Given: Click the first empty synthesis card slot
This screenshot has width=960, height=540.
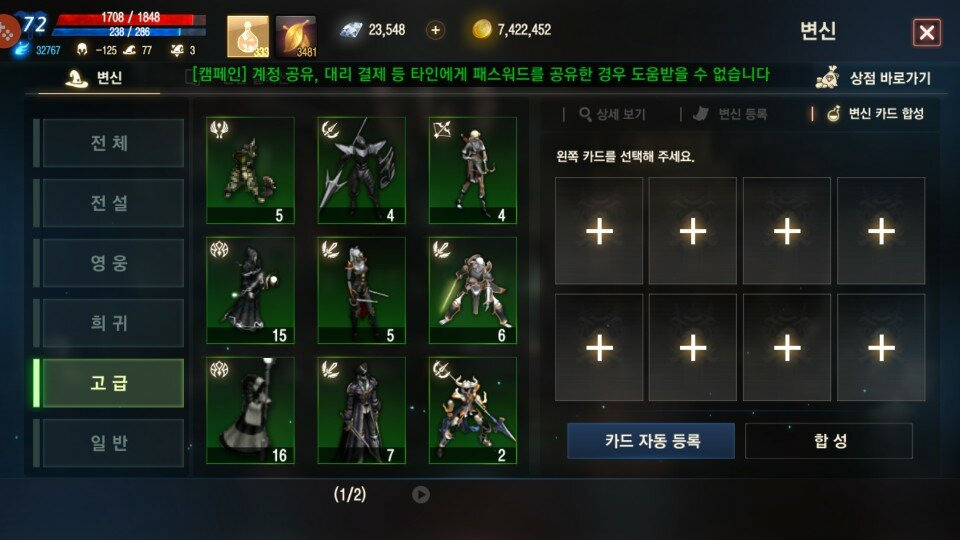Looking at the screenshot, I should (599, 231).
